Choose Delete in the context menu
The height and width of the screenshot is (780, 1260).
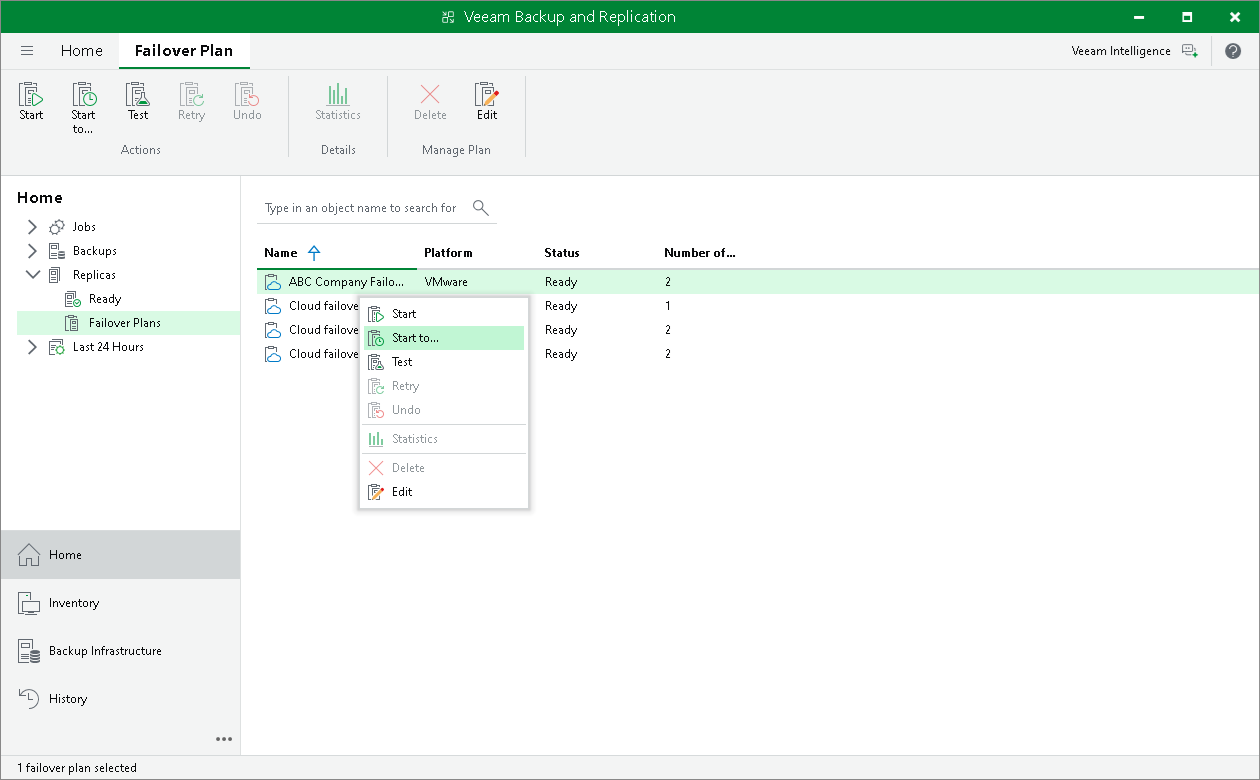443,468
